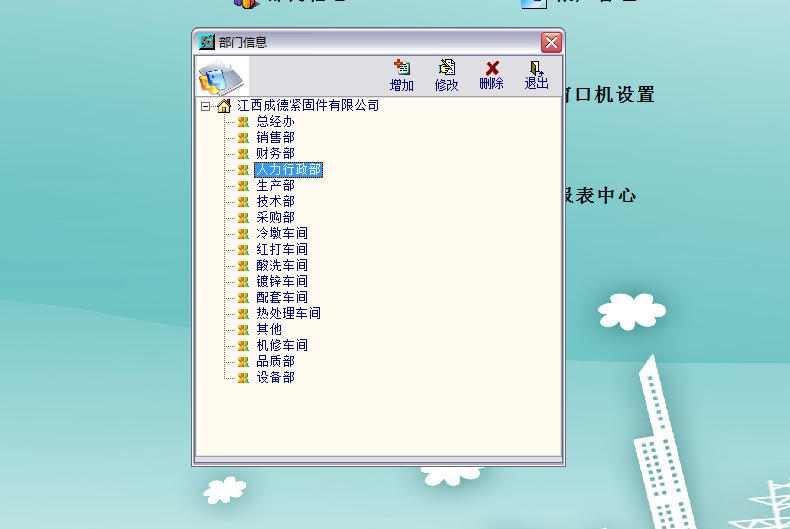Collapse the 江西成德紧固件有限公司 root node

pyautogui.click(x=205, y=106)
